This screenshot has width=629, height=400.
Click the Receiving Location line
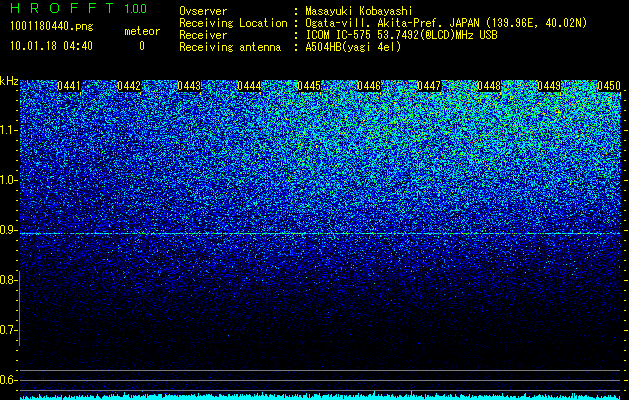tap(383, 23)
